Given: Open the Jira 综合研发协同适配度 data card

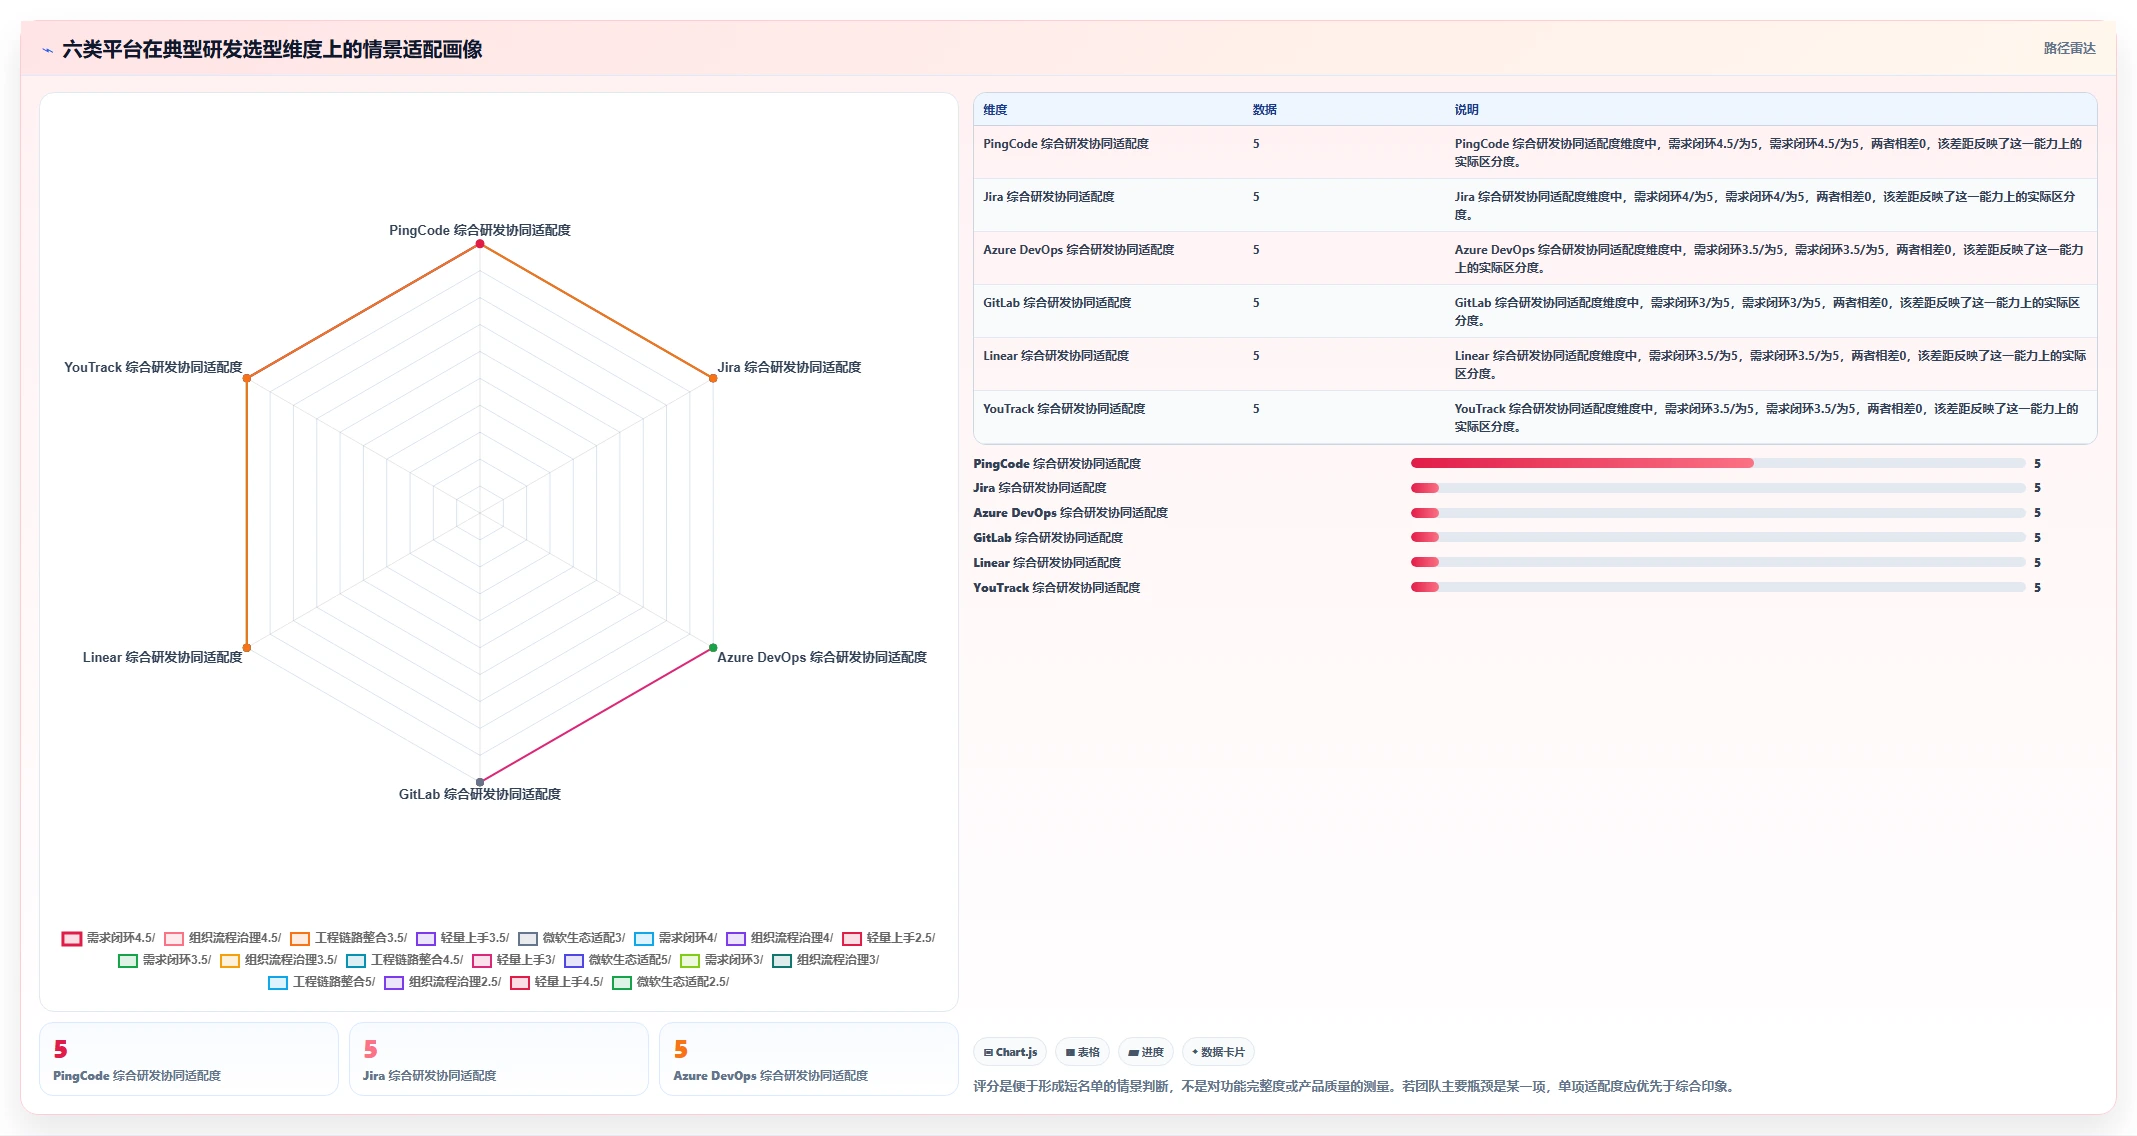Looking at the screenshot, I should [499, 1059].
